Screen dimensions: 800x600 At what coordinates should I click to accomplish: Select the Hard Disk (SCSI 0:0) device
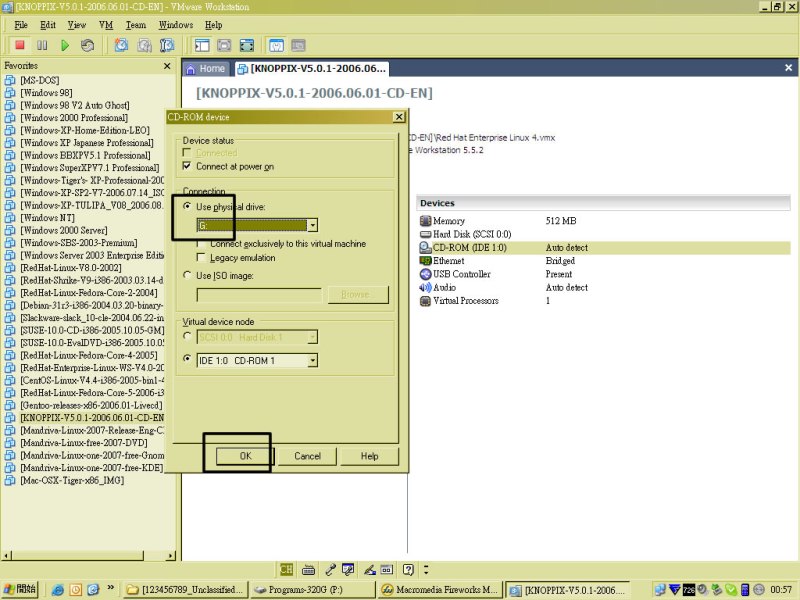604,234
